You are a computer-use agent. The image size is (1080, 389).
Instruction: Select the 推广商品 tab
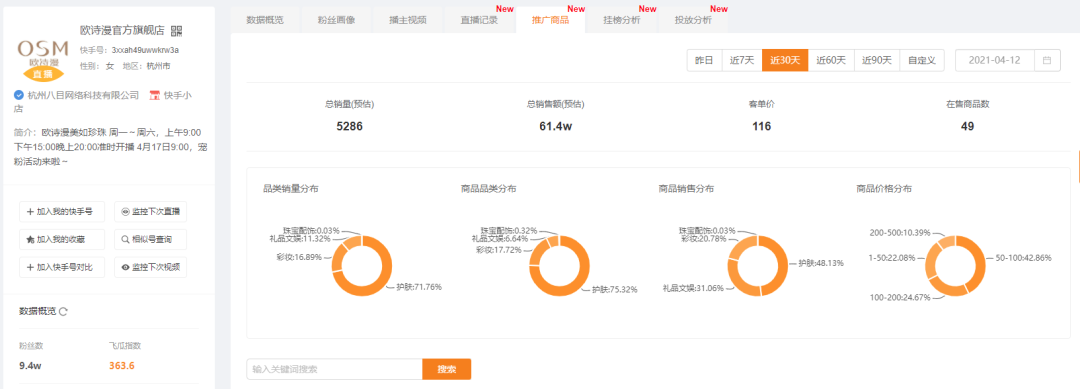pos(550,20)
